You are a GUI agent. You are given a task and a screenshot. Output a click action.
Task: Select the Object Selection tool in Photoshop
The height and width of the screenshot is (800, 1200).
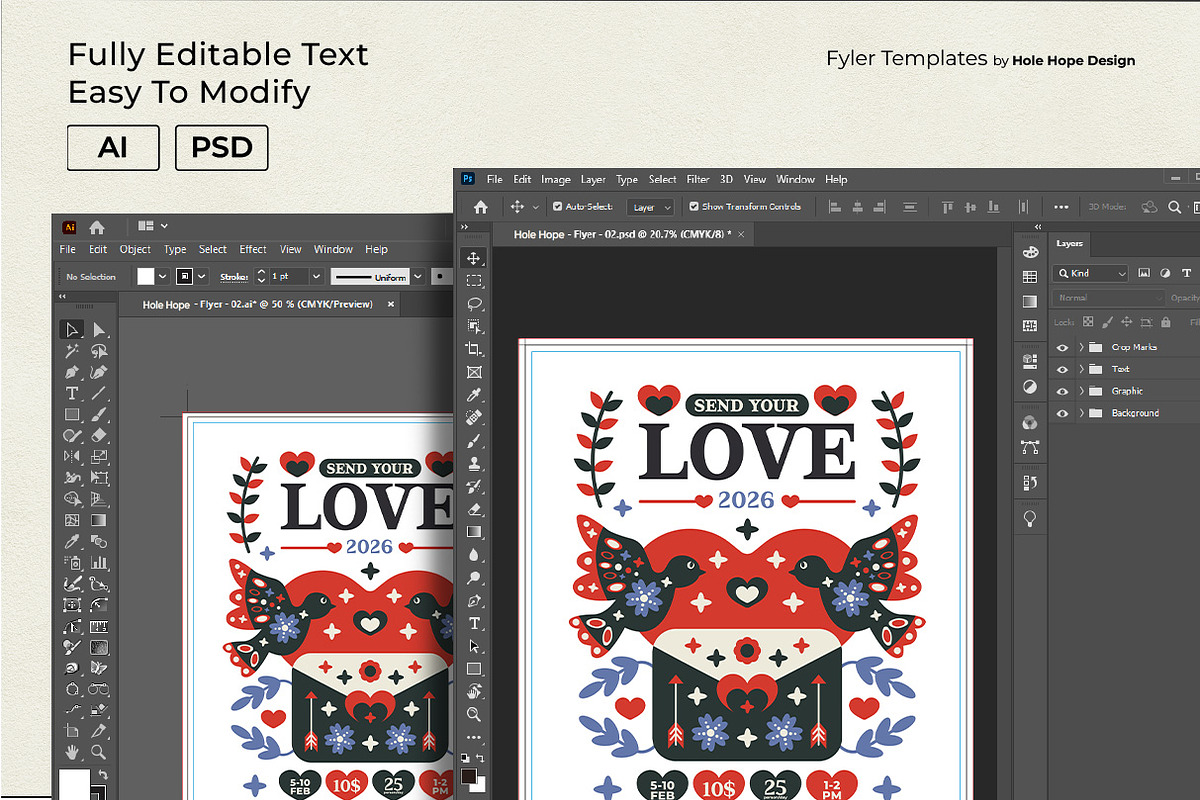(474, 326)
